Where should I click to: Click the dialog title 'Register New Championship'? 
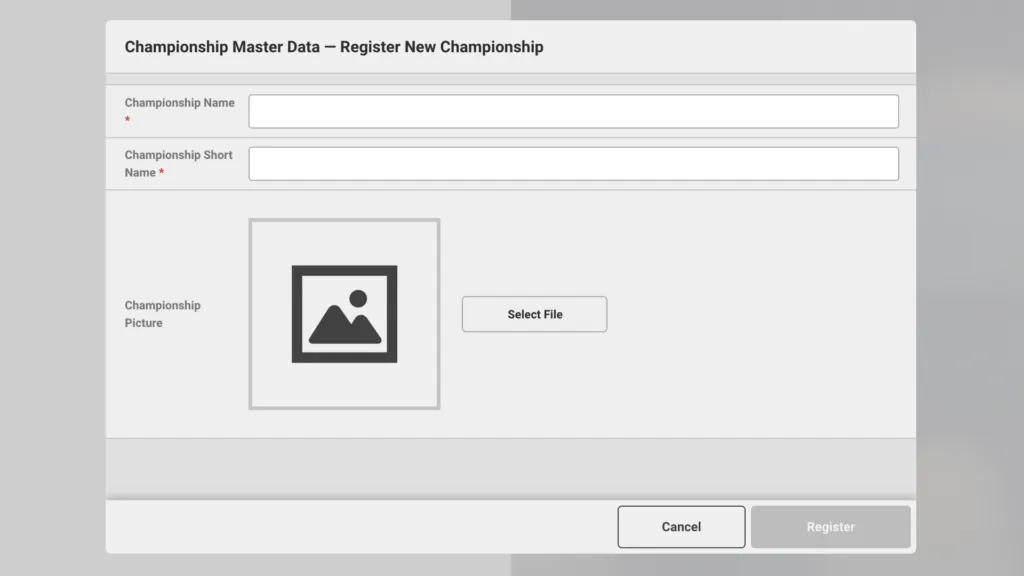[441, 47]
